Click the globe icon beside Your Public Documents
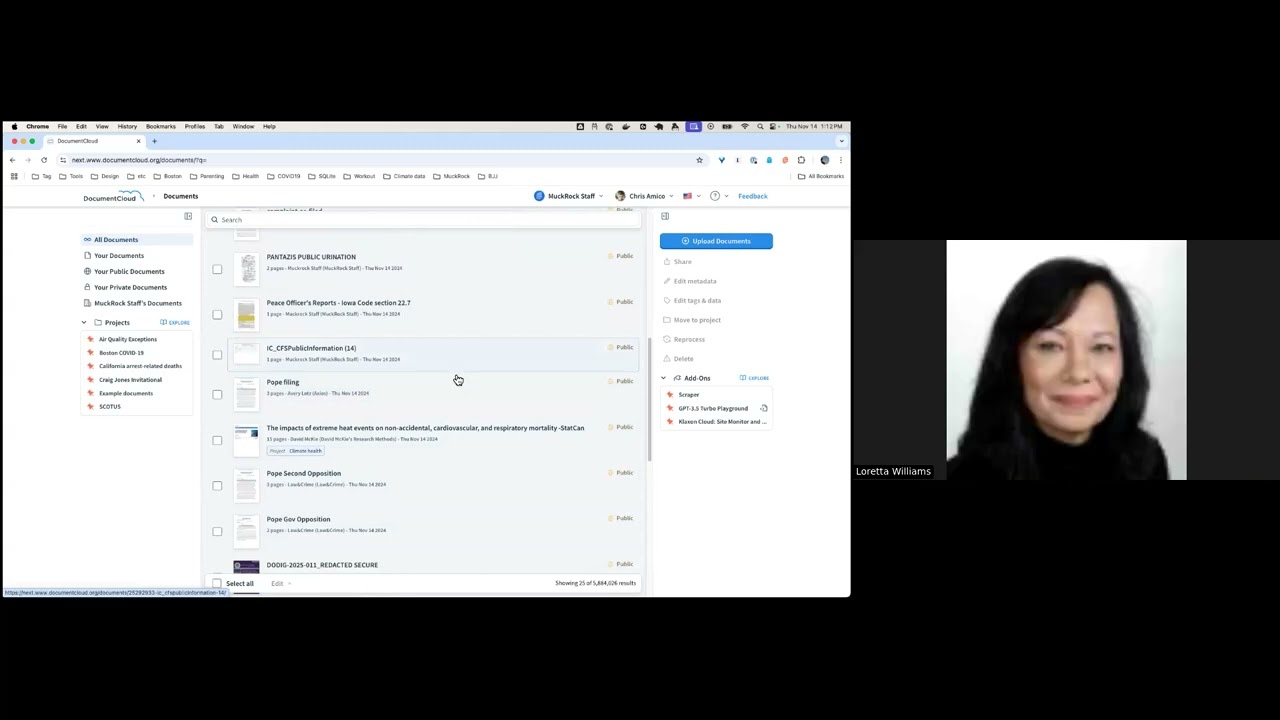 [87, 271]
